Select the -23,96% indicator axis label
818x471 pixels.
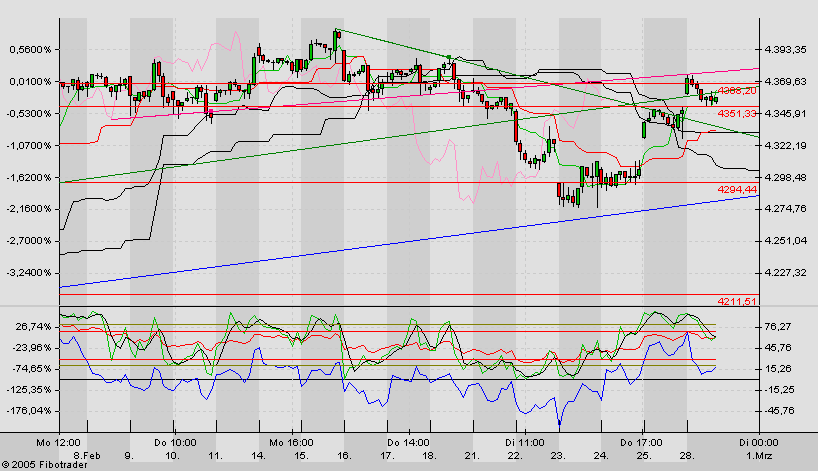tap(32, 348)
